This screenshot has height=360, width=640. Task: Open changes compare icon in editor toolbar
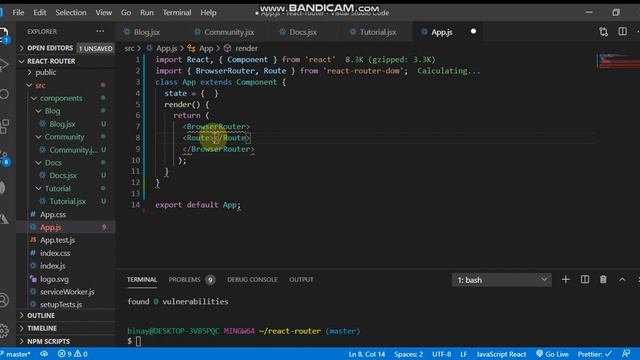tap(603, 32)
